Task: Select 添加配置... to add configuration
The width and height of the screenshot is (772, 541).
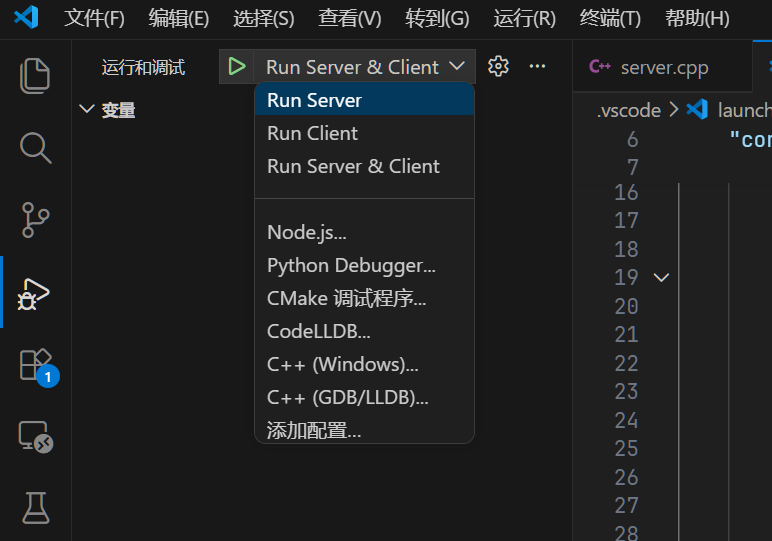Action: (364, 430)
